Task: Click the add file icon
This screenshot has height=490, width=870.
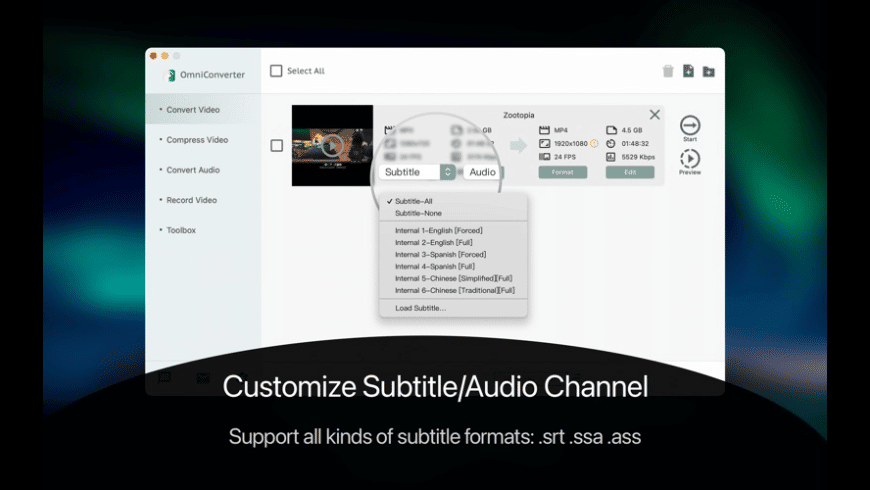Action: coord(688,71)
